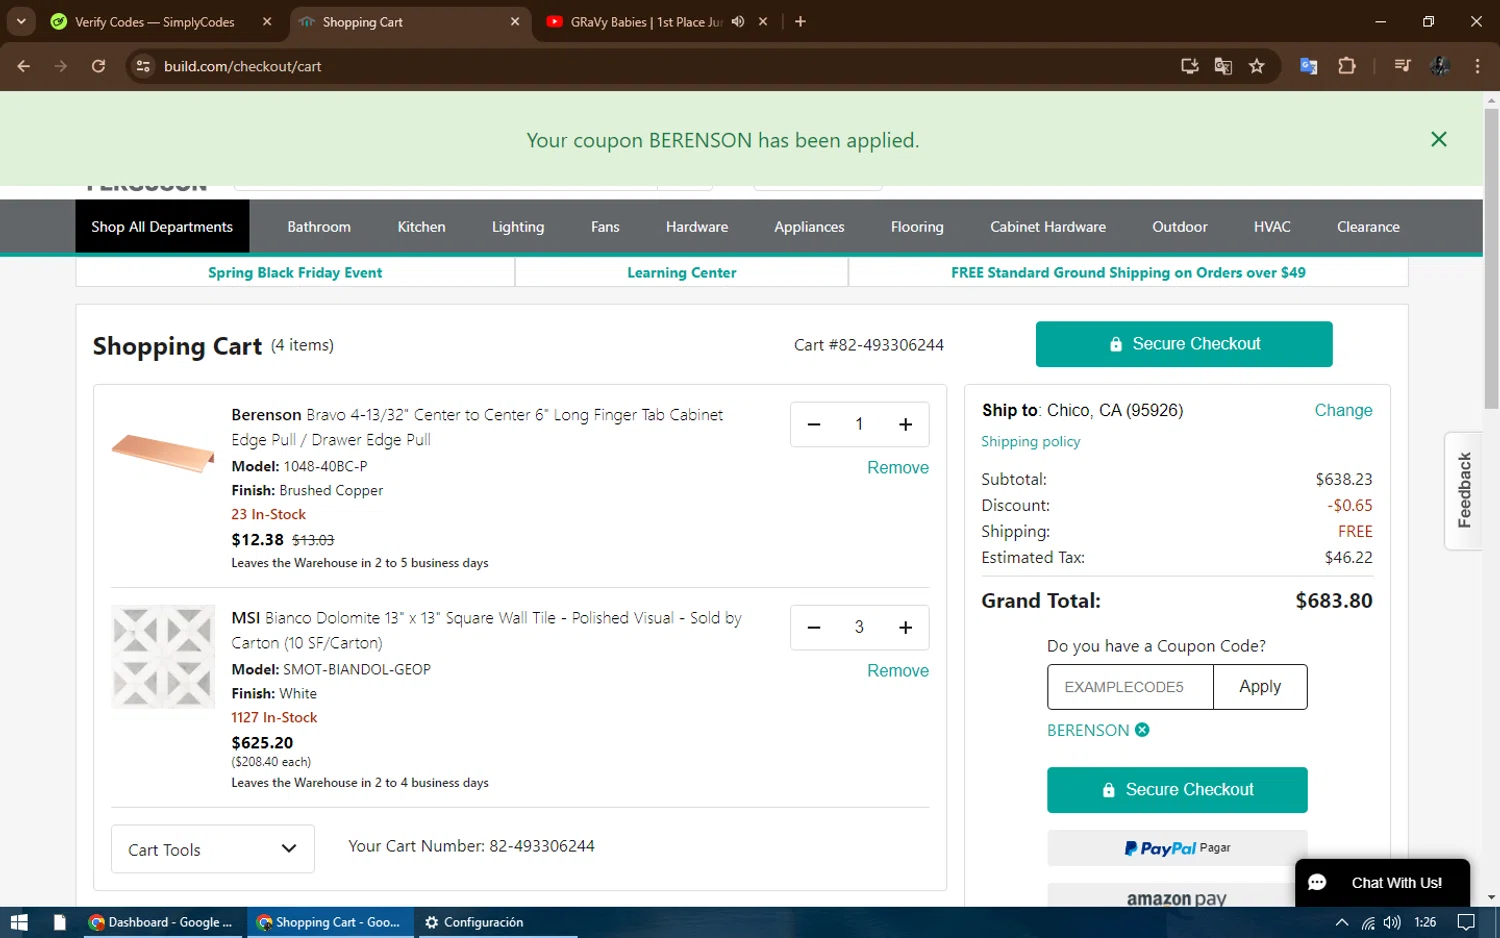The image size is (1500, 938).
Task: Dismiss the coupon applied banner
Action: point(1439,140)
